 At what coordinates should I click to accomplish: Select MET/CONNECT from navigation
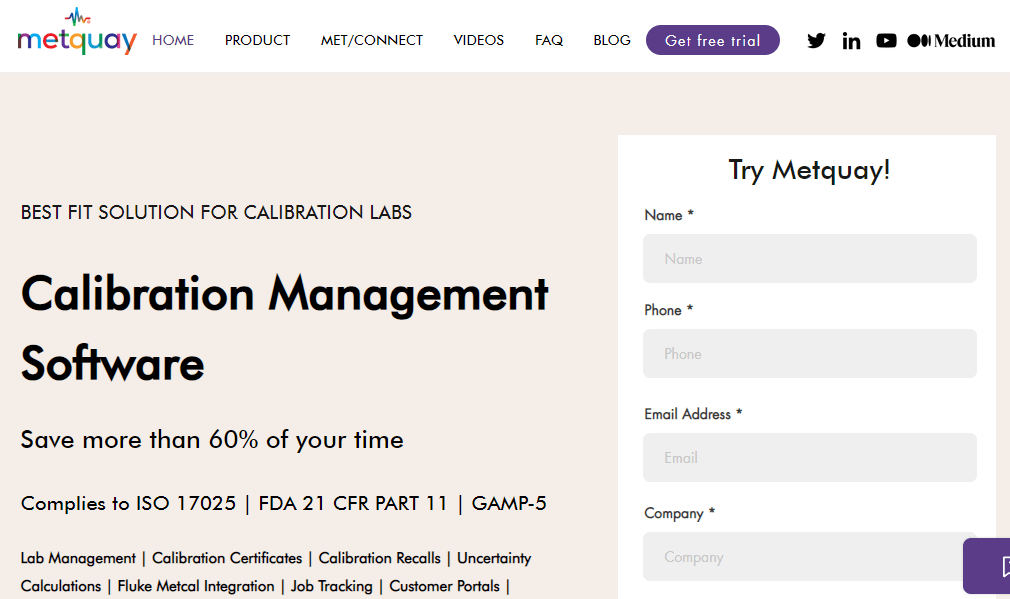[371, 40]
